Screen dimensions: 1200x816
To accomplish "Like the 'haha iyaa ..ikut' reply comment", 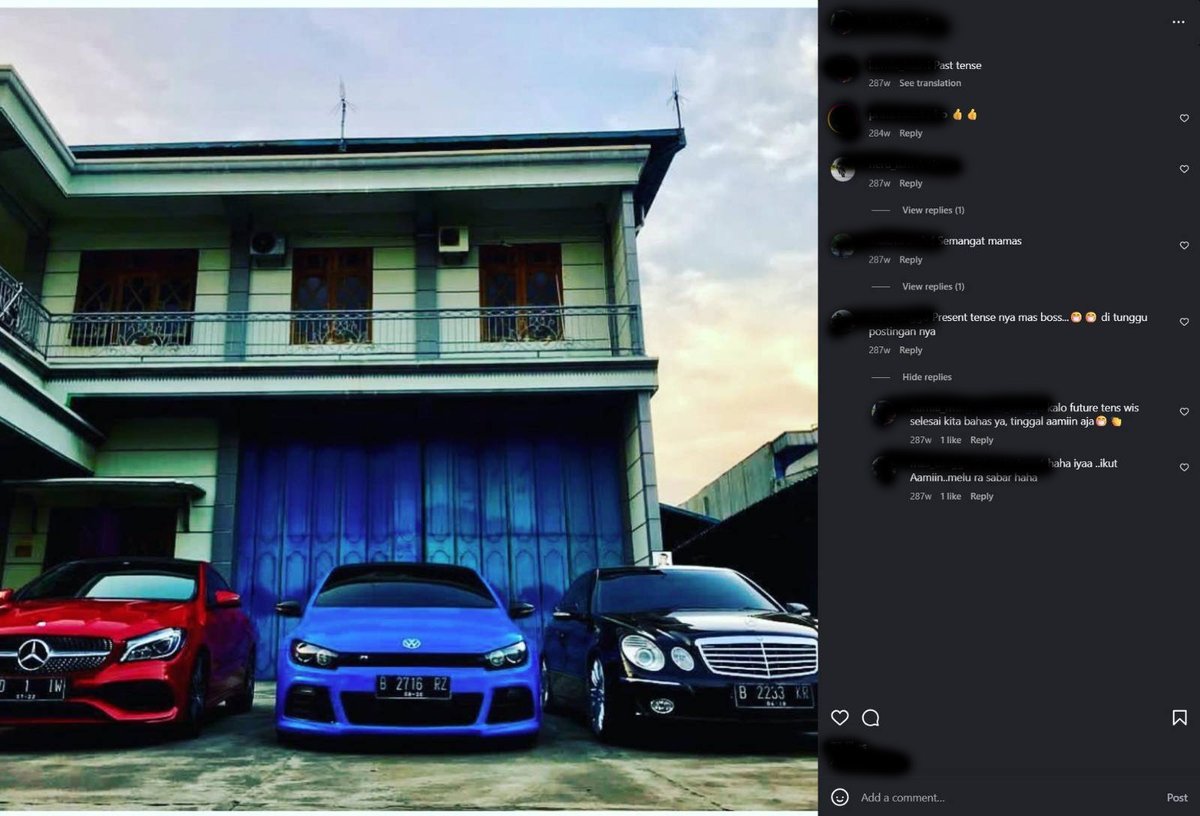I will (1184, 467).
